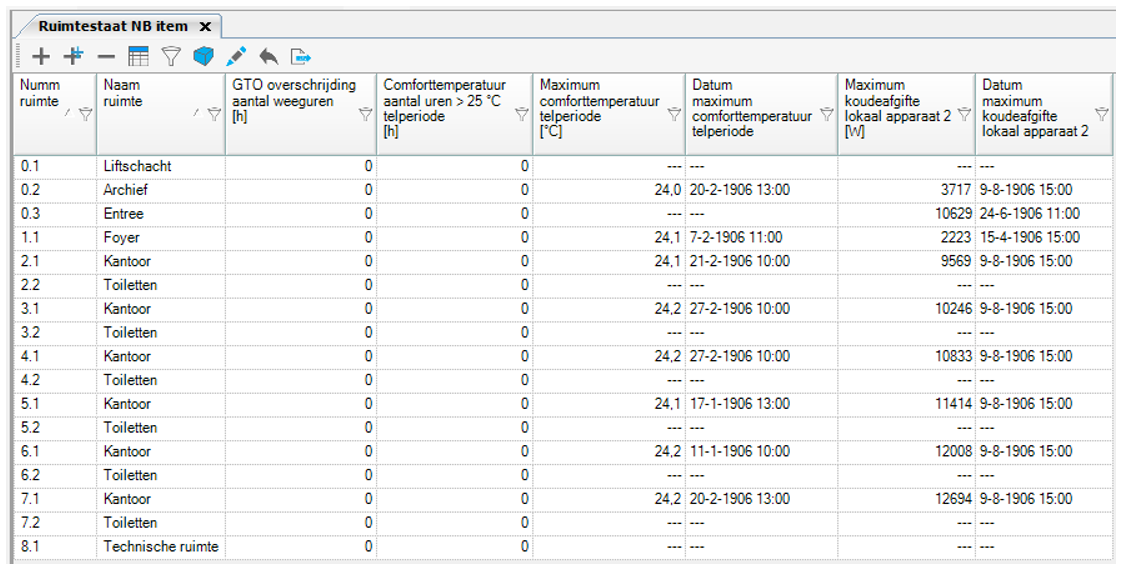Click the blue 3D cube icon
This screenshot has width=1122, height=570.
coord(203,57)
